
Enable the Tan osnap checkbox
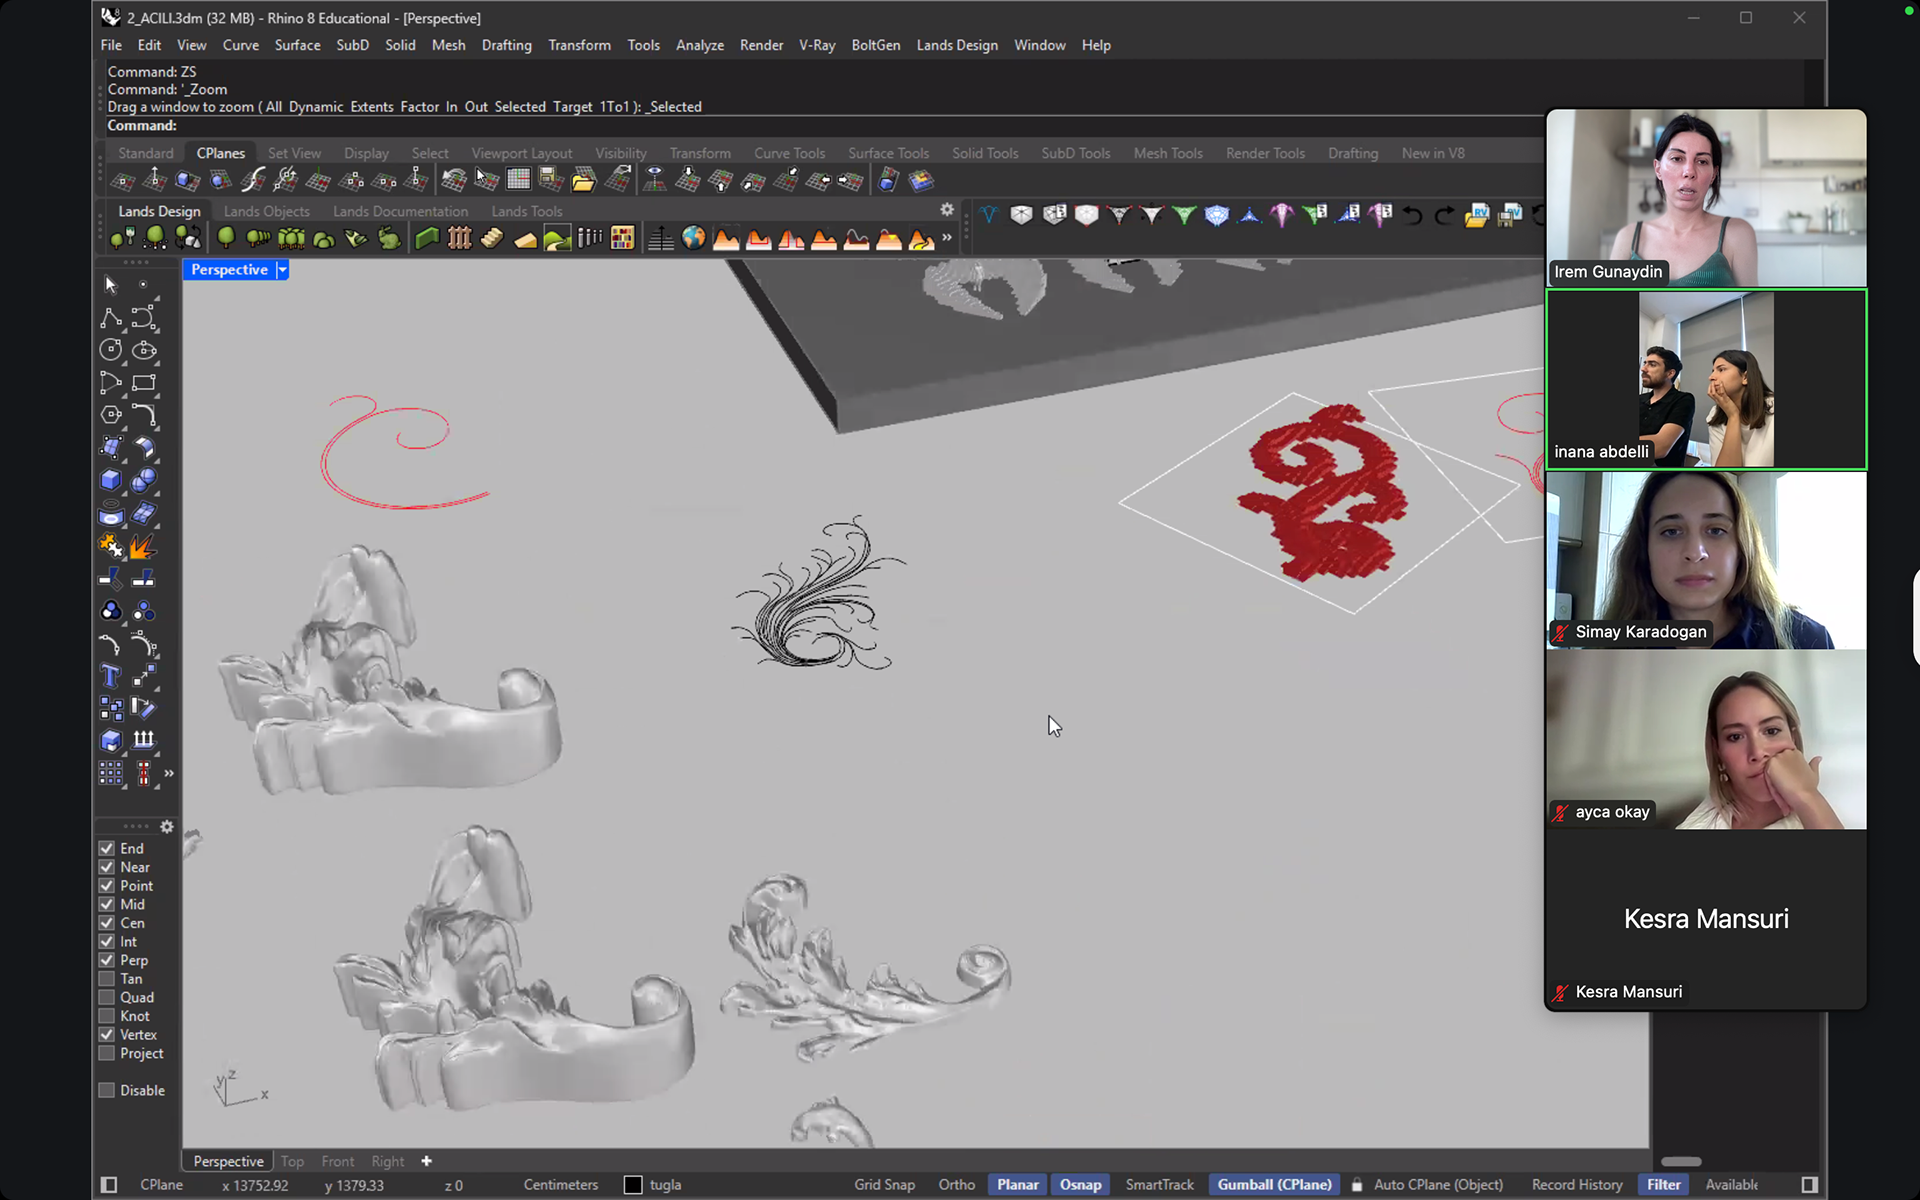[x=107, y=979]
